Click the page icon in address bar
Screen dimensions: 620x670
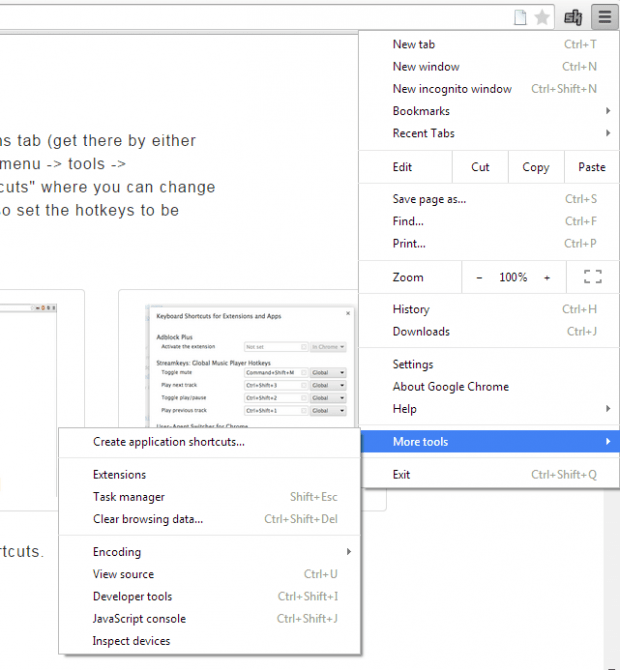coord(520,18)
